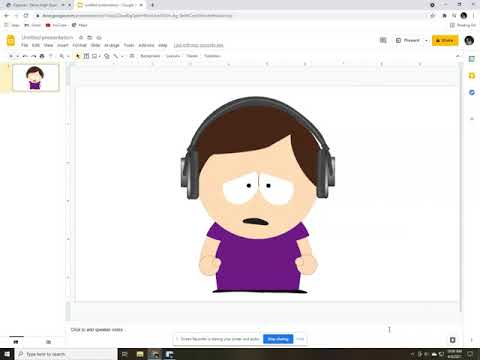This screenshot has width=480, height=360.
Task: Hide the toolbar menus with collapse arrow
Action: 458,56
